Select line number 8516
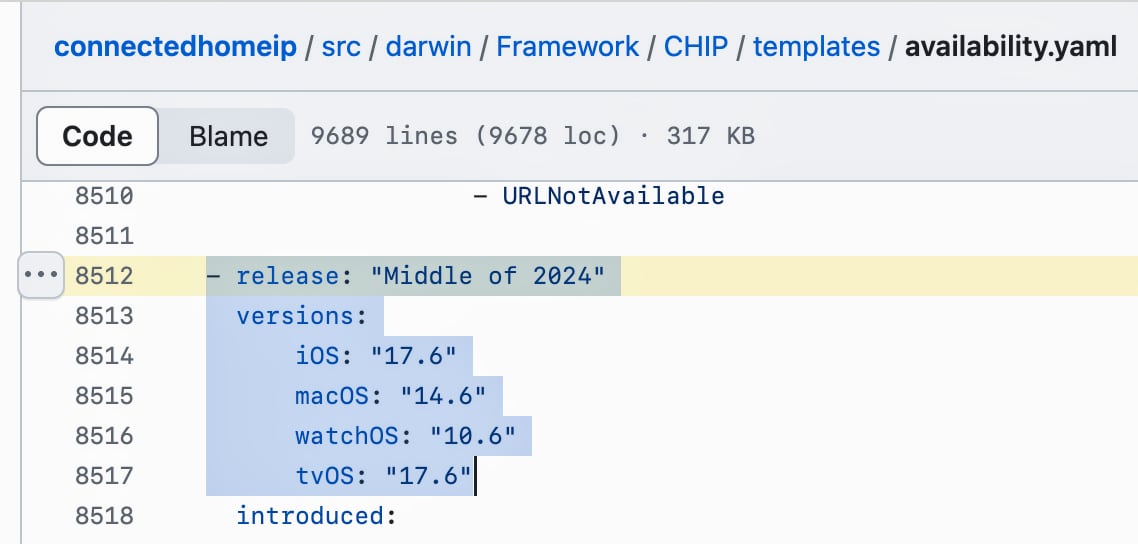1138x544 pixels. (x=104, y=436)
